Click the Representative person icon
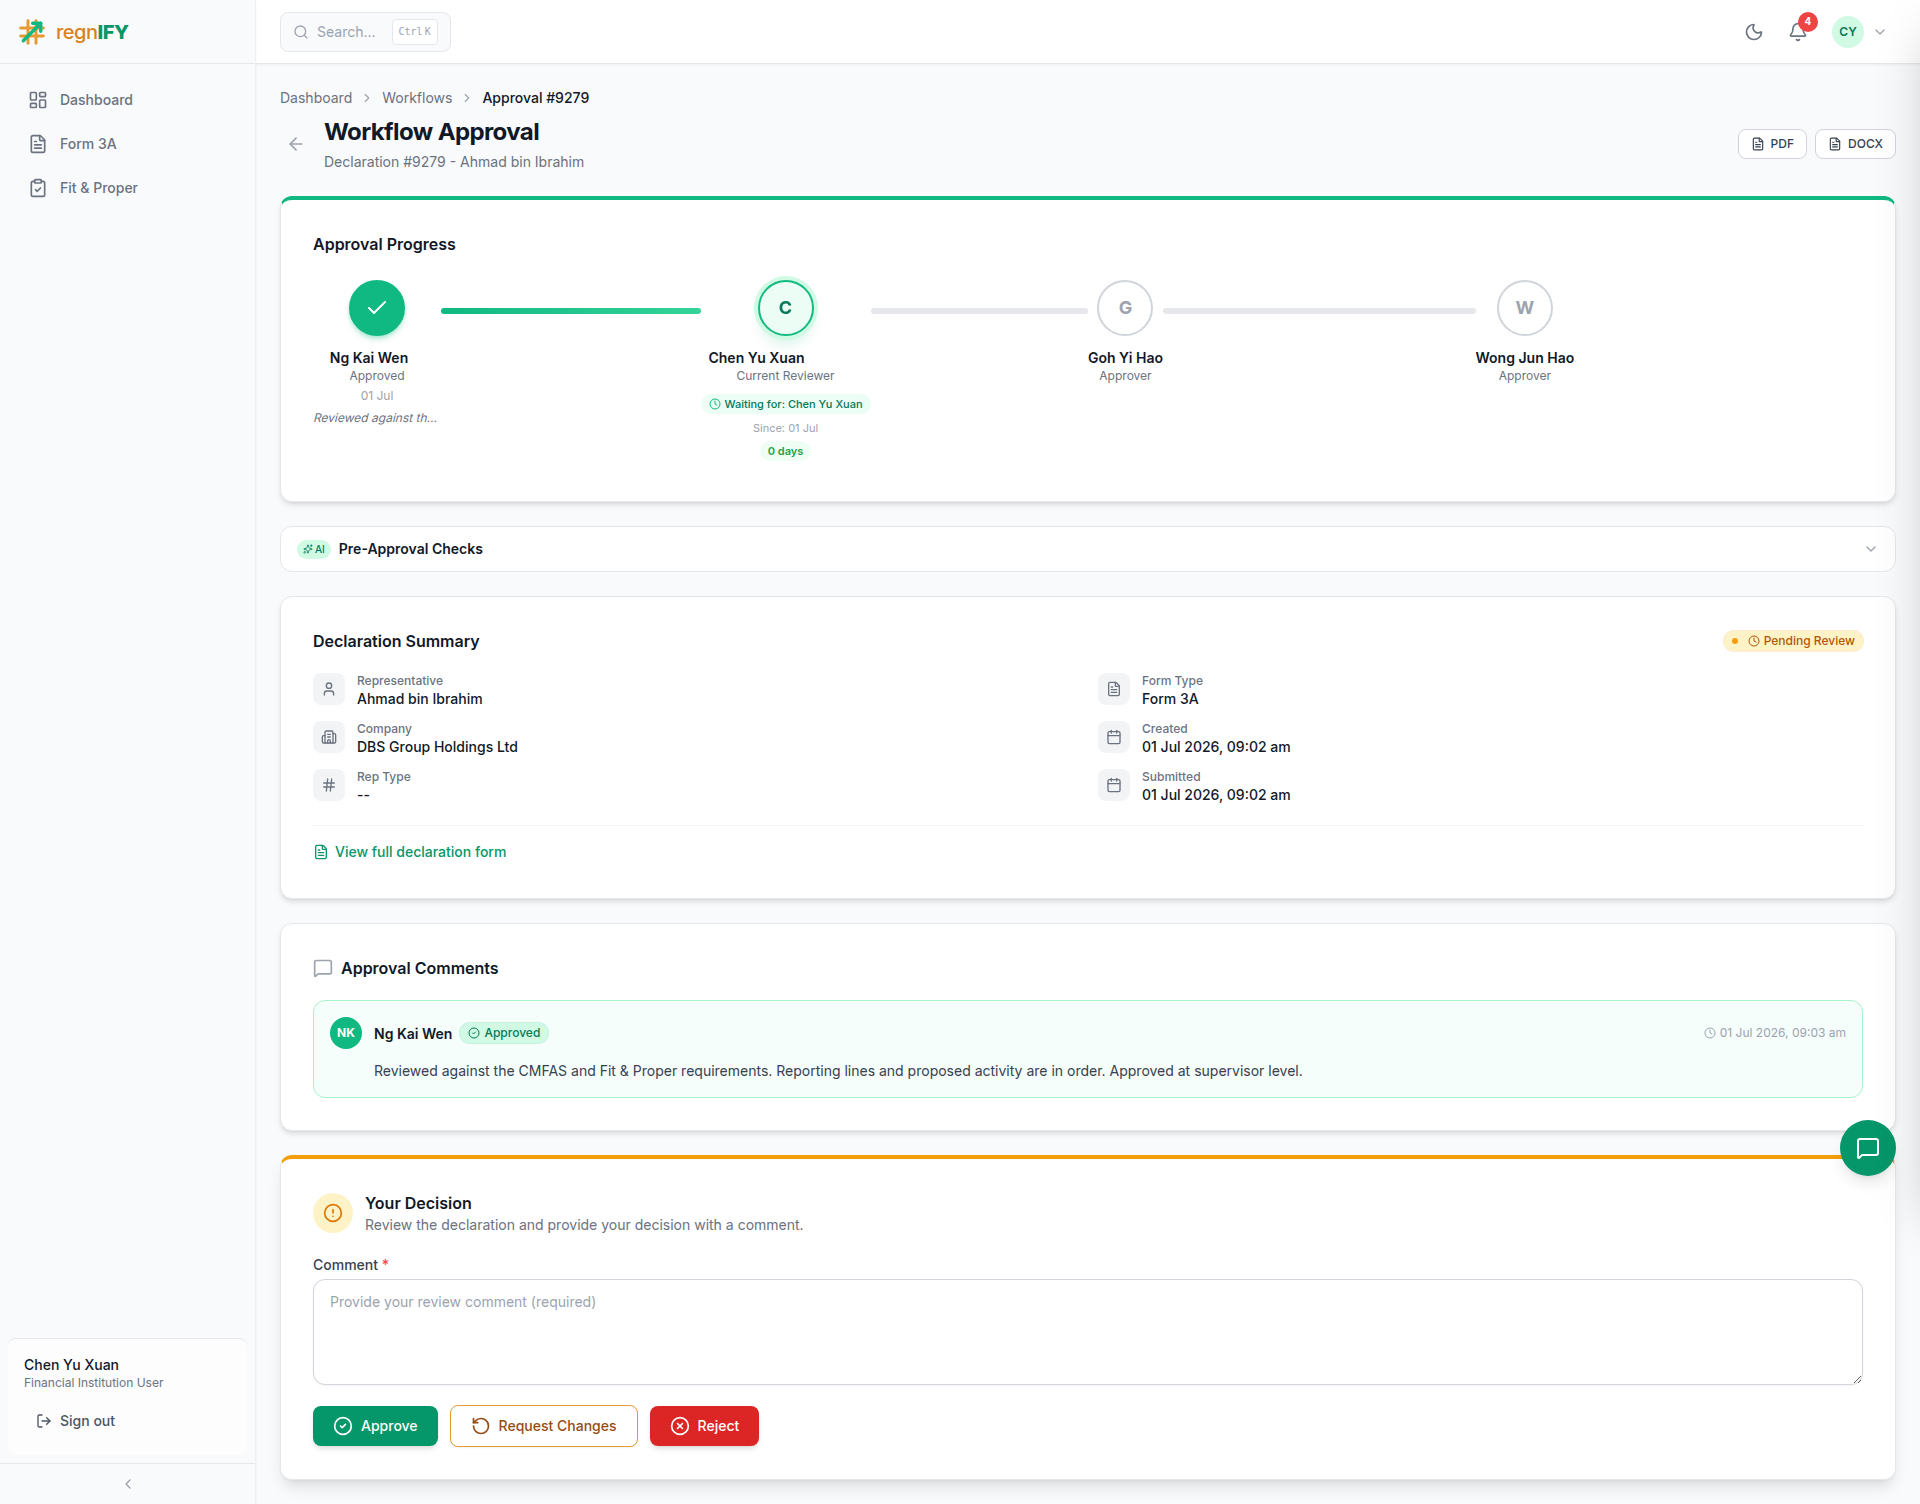This screenshot has width=1920, height=1504. 329,689
